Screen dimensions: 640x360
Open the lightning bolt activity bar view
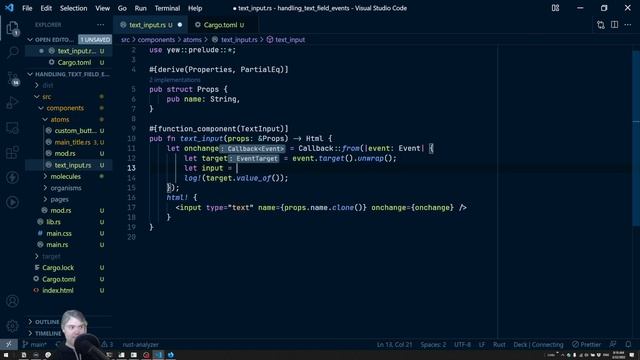click(x=12, y=177)
